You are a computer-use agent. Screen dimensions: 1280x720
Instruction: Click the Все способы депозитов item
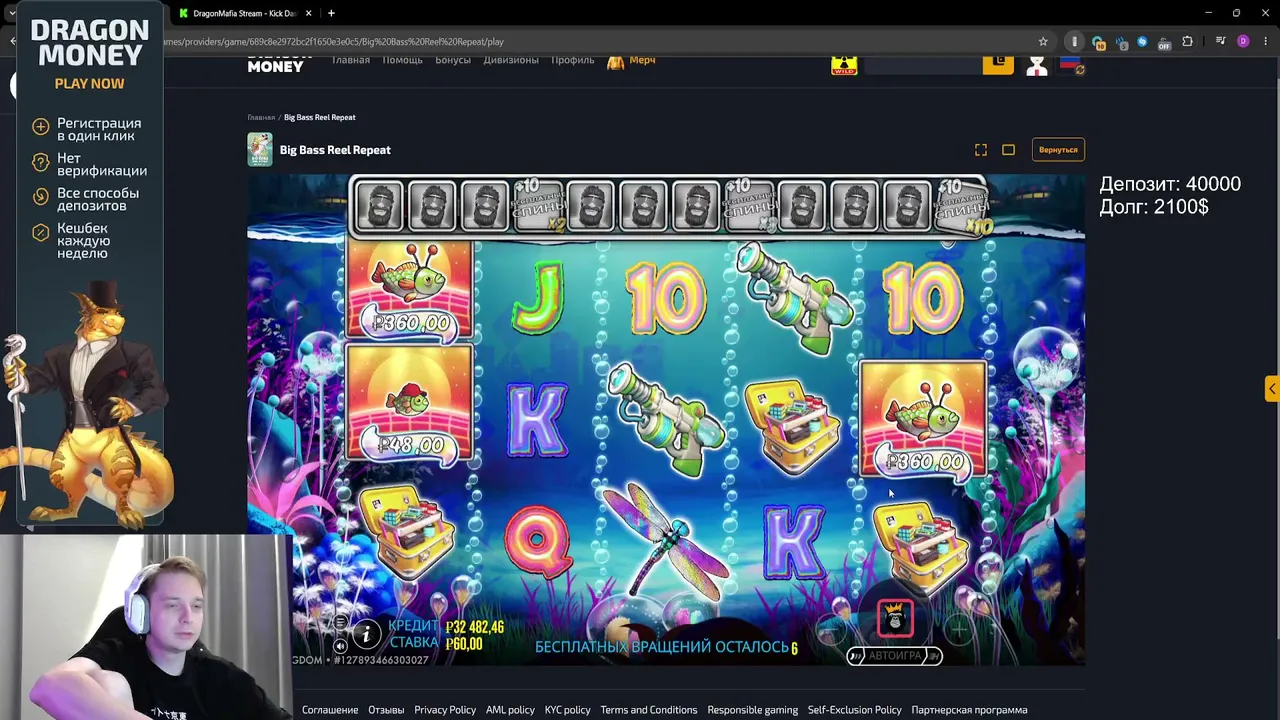pos(85,199)
